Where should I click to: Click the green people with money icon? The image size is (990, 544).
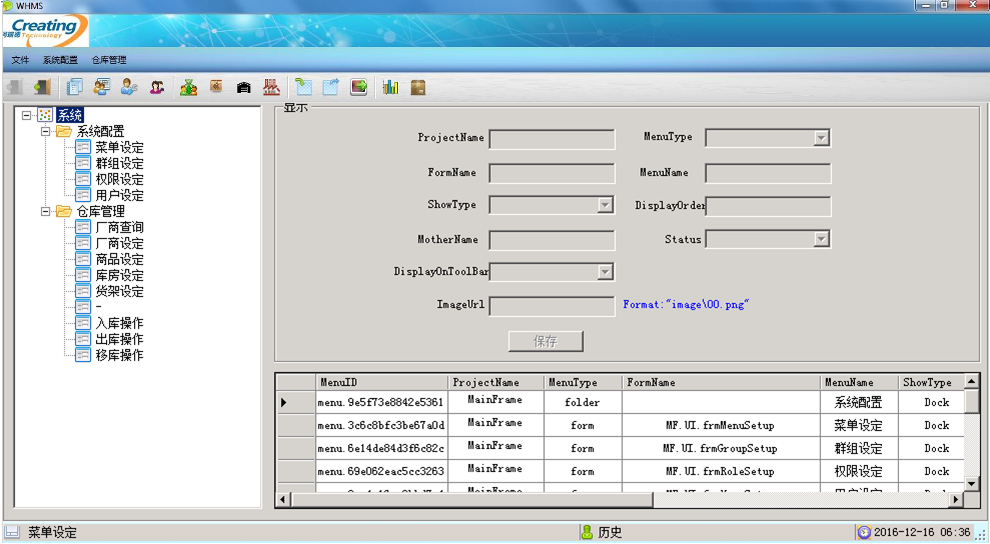tap(188, 88)
